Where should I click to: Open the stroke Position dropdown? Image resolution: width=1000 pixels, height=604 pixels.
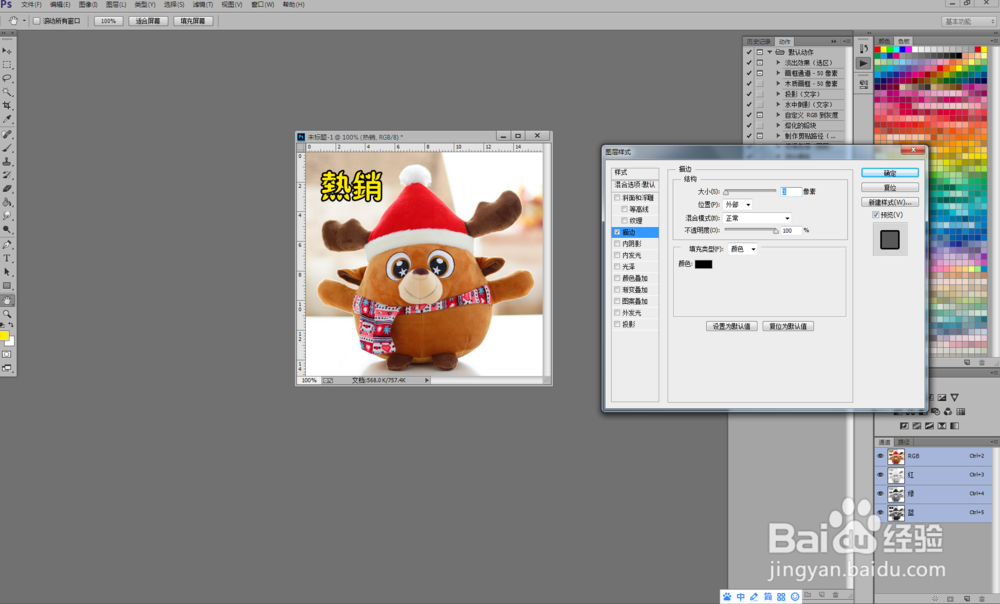pos(738,205)
